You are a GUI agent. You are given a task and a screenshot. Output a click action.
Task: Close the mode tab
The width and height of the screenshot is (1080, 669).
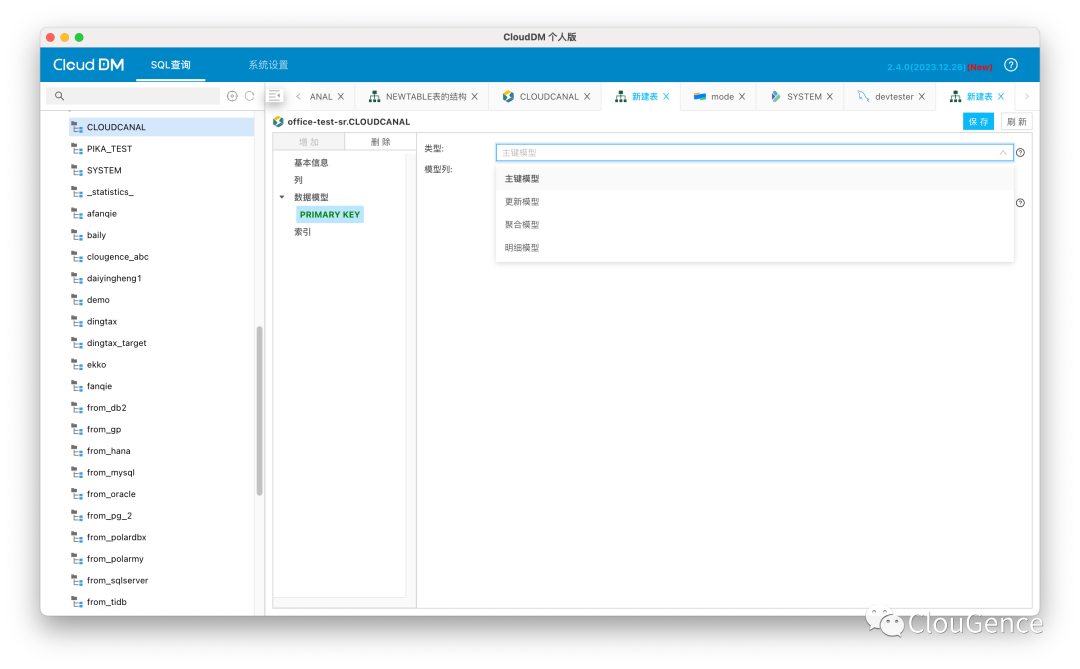(x=742, y=96)
